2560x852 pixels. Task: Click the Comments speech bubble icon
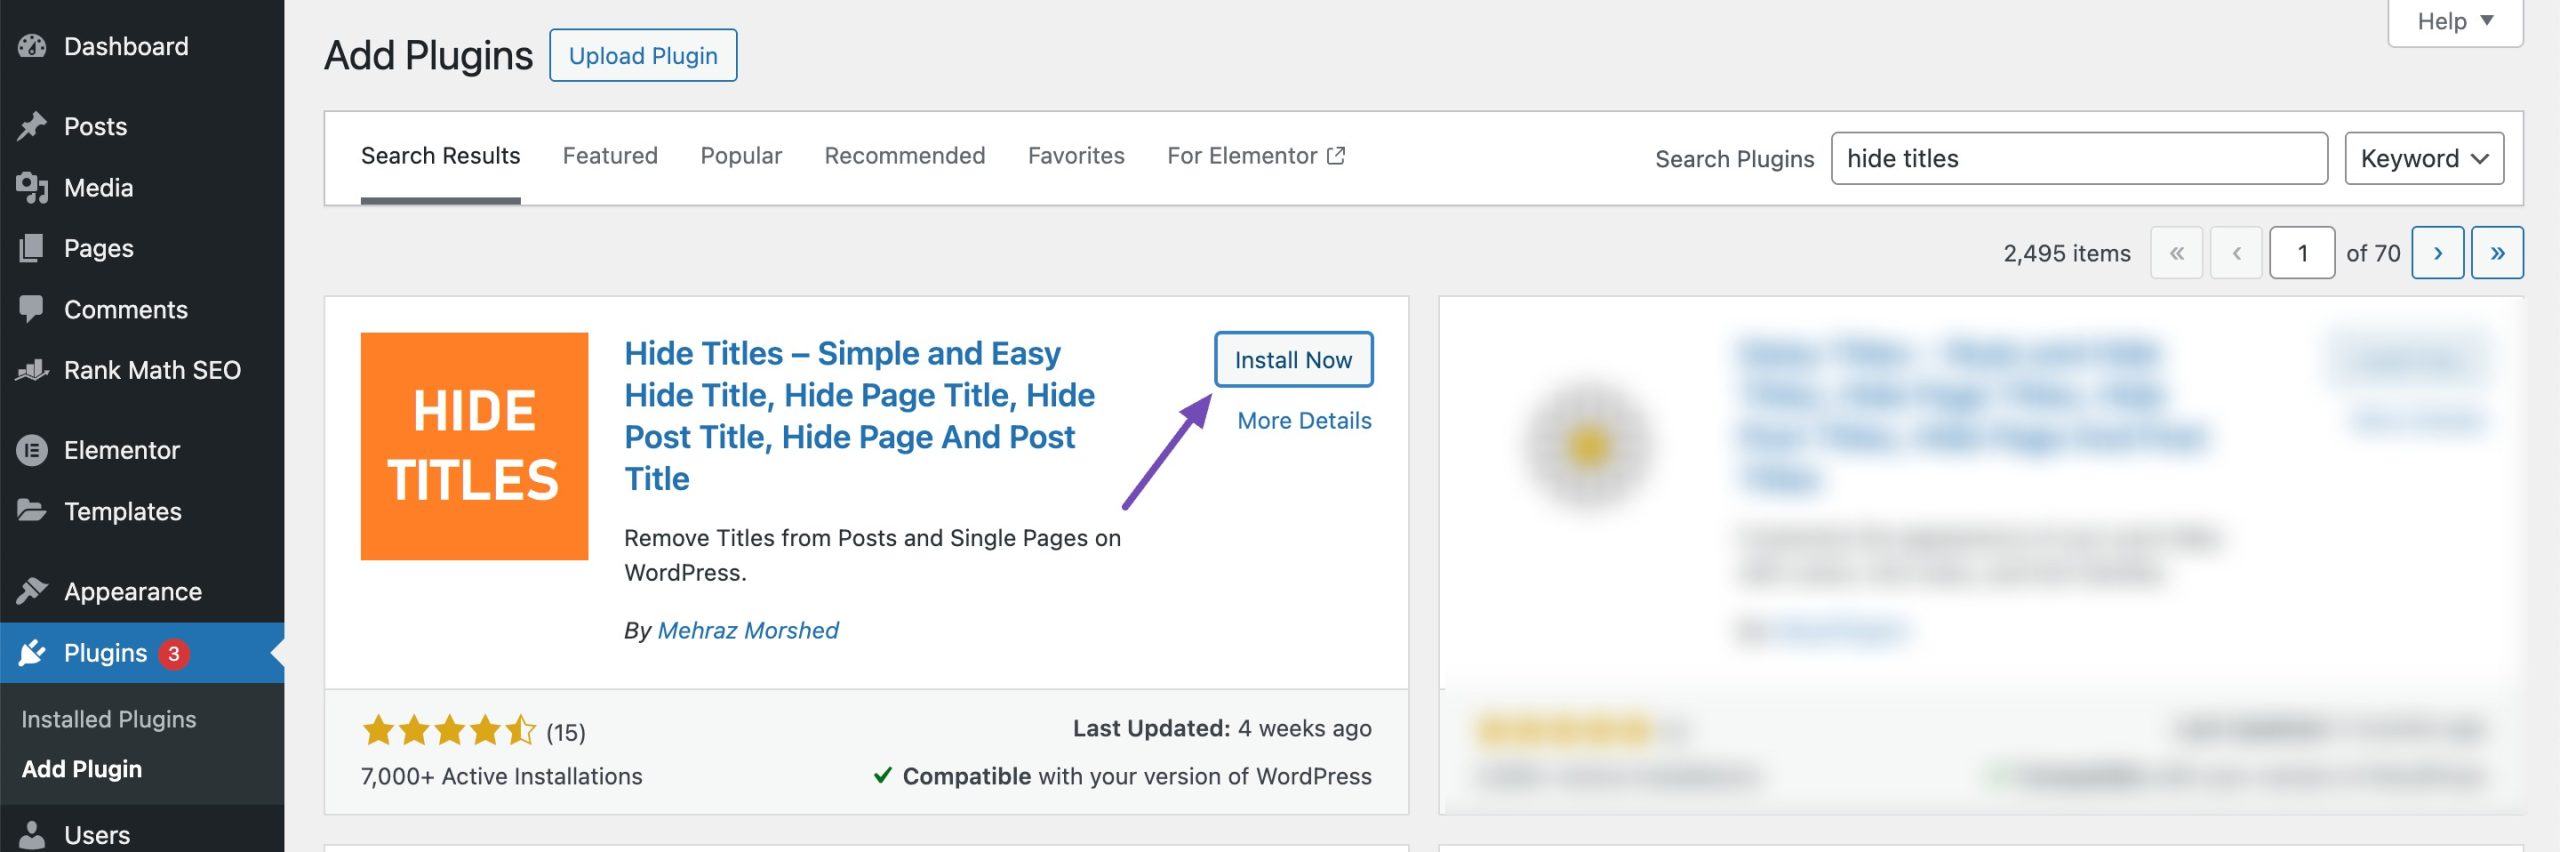click(x=32, y=309)
